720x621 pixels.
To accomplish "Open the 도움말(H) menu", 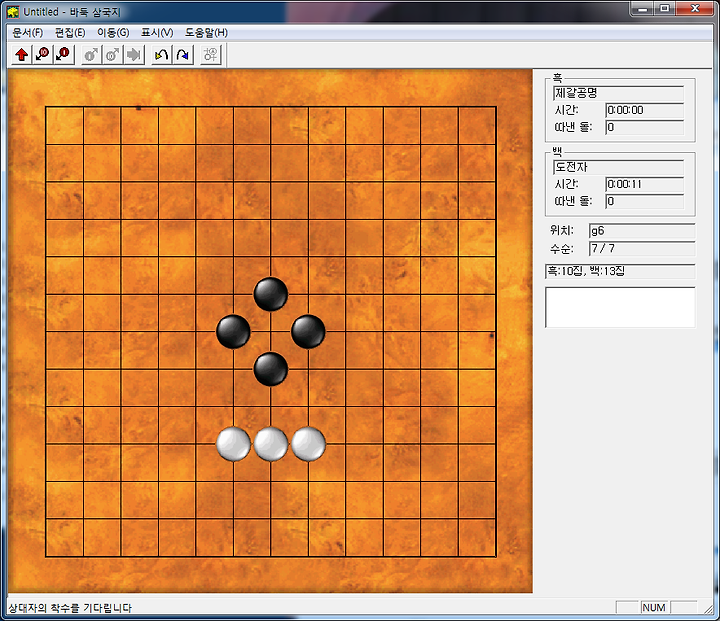I will coord(206,33).
